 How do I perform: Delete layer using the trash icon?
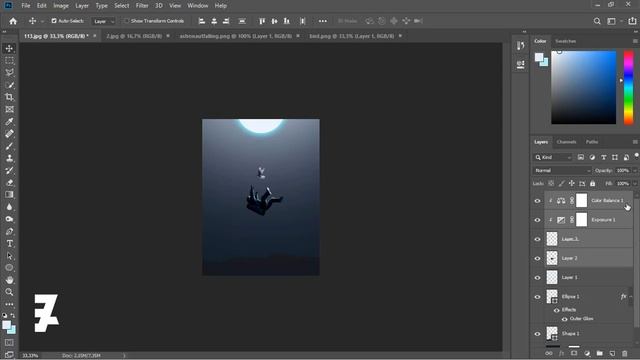pyautogui.click(x=624, y=353)
